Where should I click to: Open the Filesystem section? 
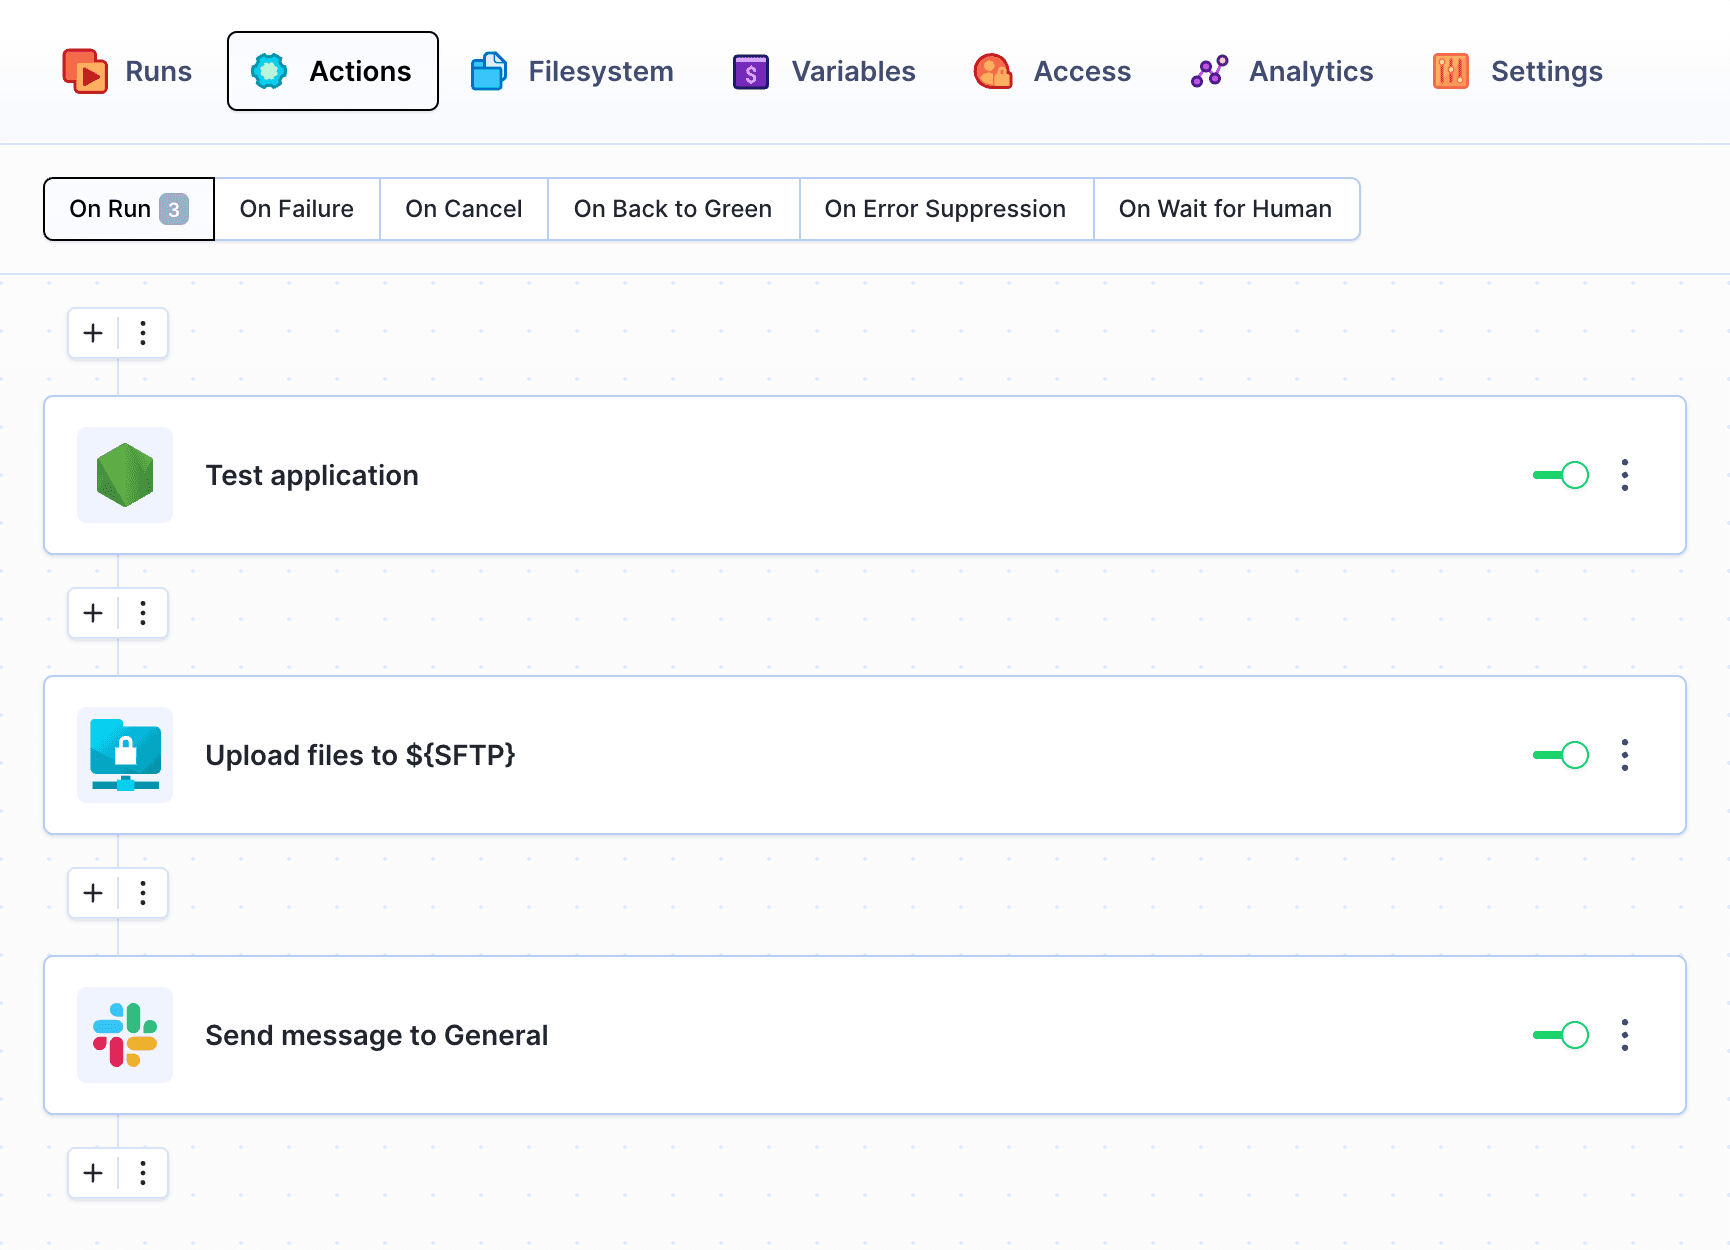(573, 71)
